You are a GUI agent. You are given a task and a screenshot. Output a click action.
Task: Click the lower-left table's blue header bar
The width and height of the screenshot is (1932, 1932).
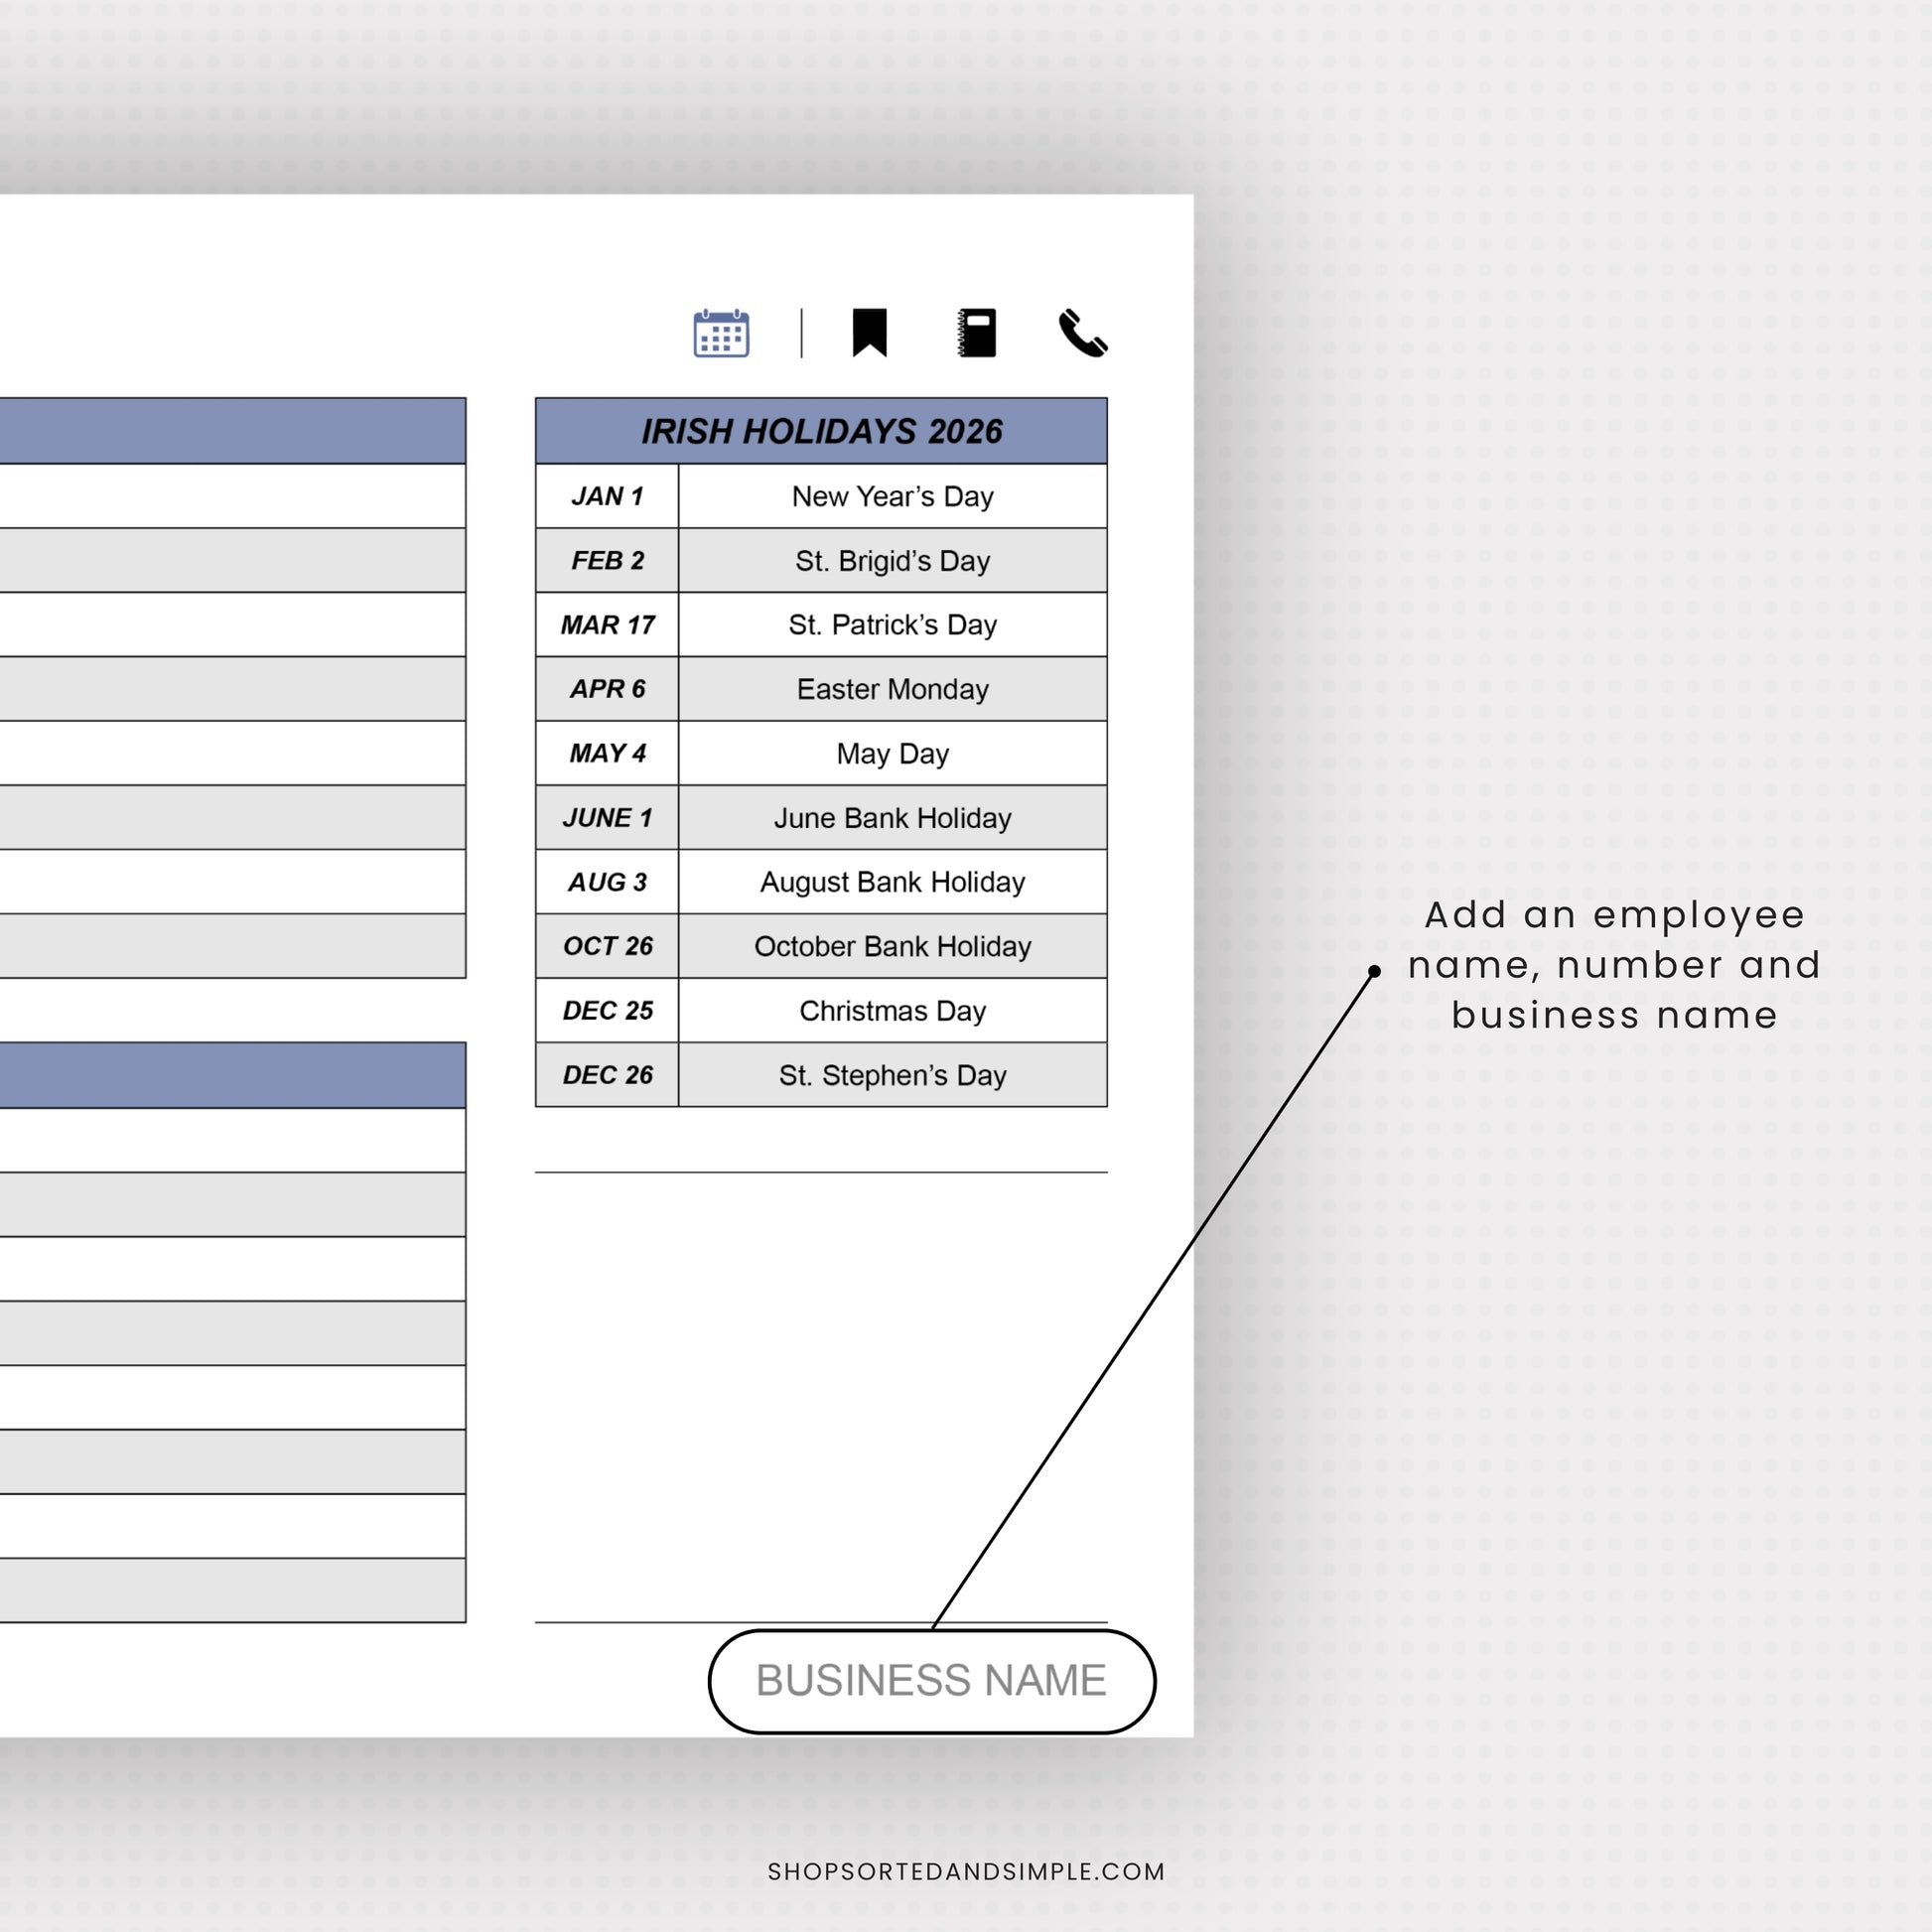232,1075
